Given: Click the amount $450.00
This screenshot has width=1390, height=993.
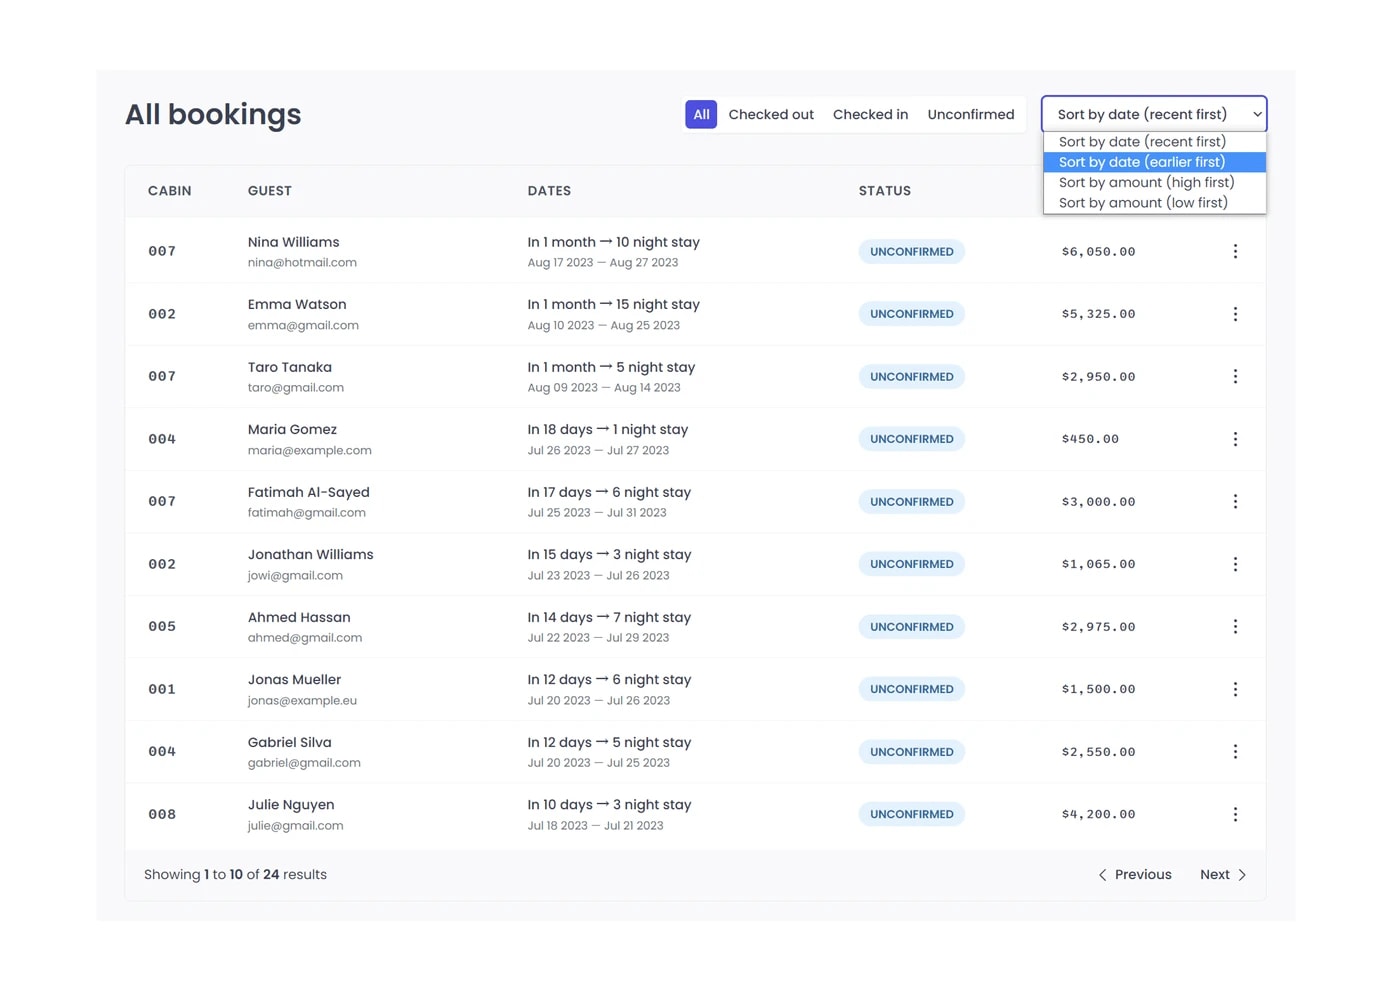Looking at the screenshot, I should coord(1090,439).
